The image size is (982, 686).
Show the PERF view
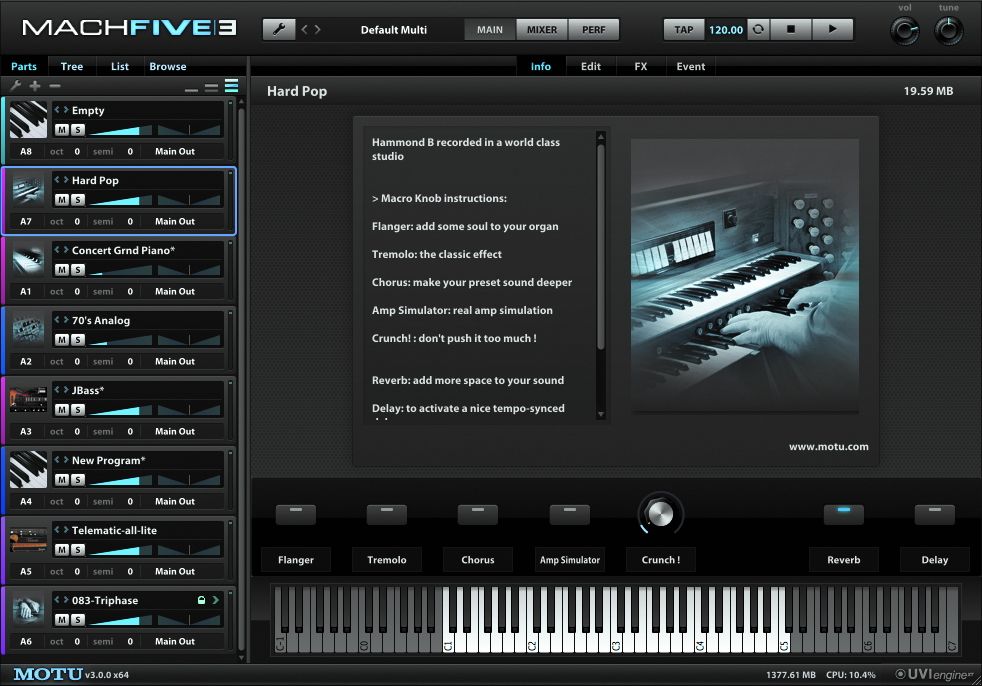pos(594,29)
